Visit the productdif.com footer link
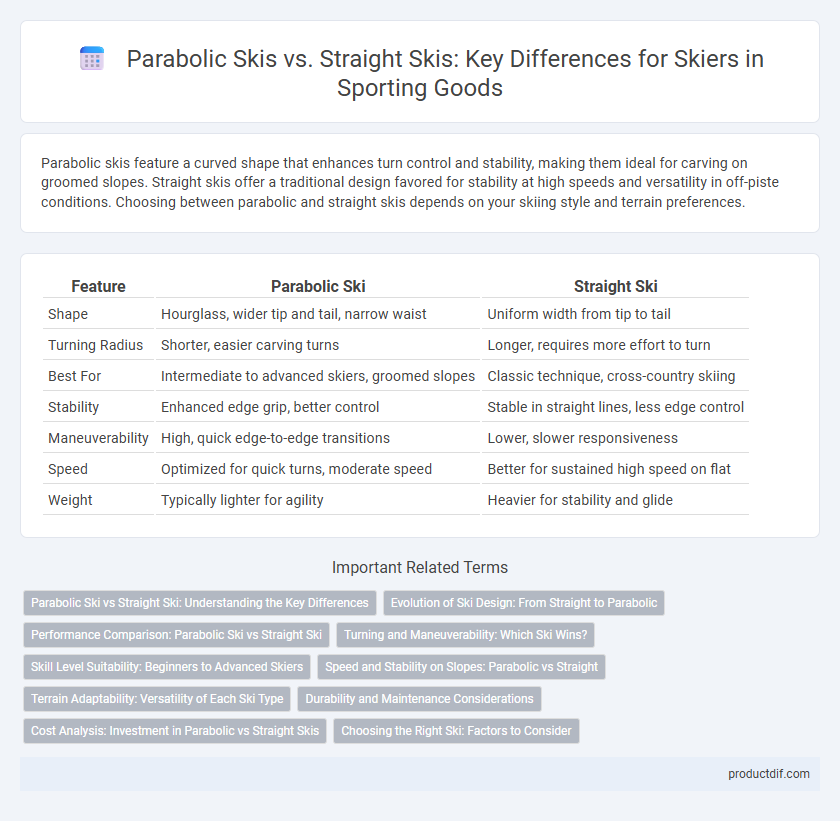This screenshot has width=840, height=821. 769,773
